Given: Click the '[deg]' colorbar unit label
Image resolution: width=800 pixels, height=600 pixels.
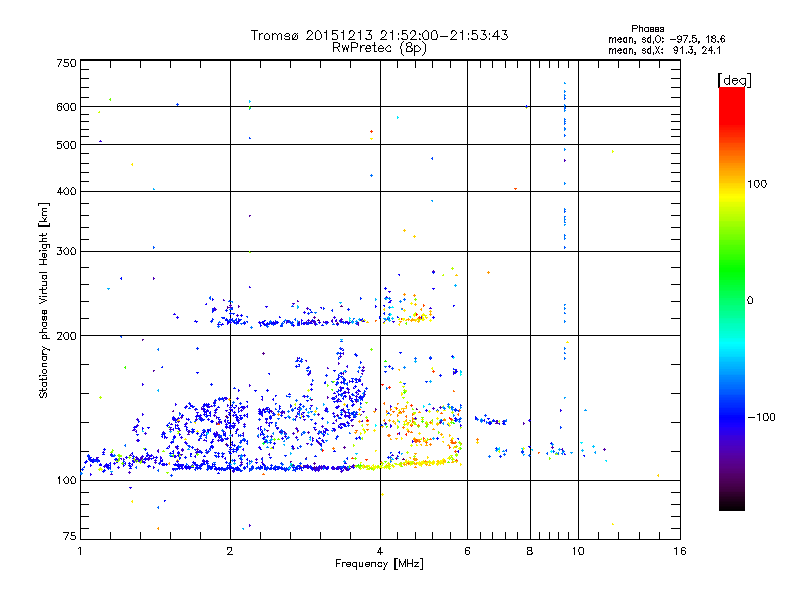Looking at the screenshot, I should click(734, 80).
